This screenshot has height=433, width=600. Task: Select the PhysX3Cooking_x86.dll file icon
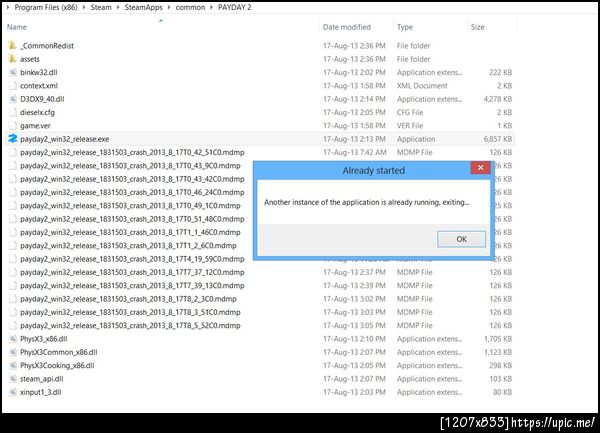pyautogui.click(x=13, y=365)
